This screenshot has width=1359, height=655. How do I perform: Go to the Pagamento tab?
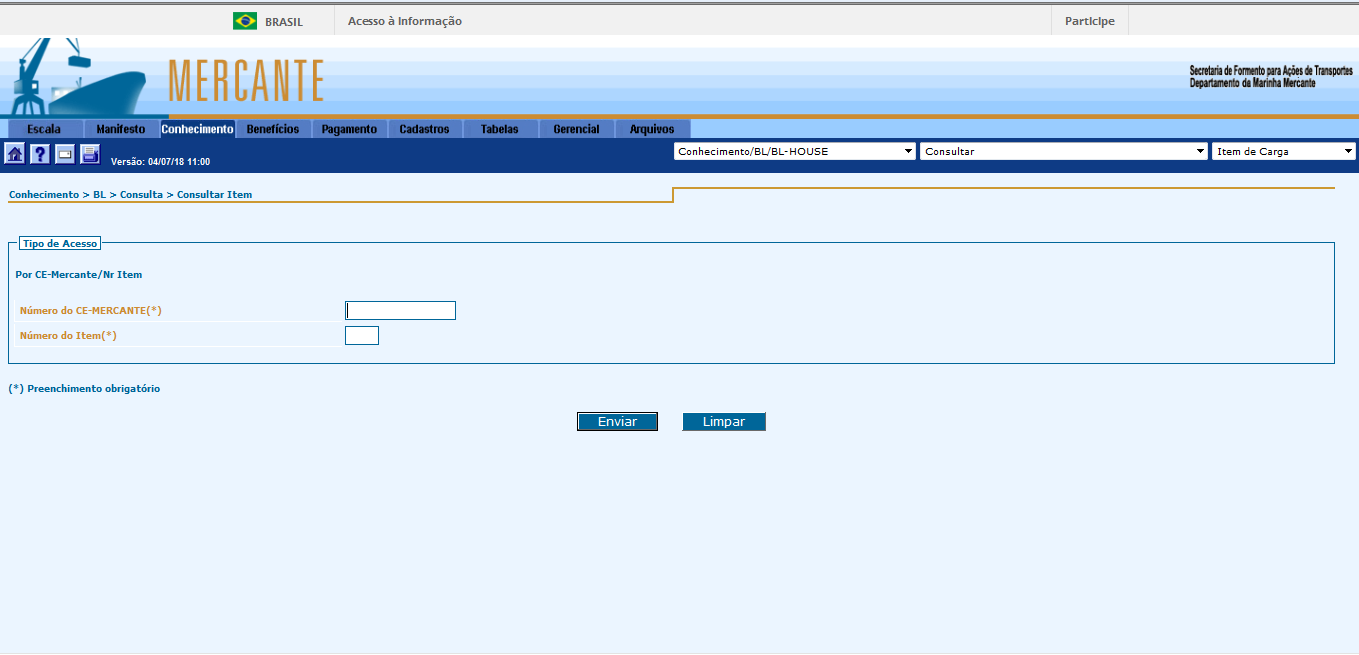click(x=349, y=129)
